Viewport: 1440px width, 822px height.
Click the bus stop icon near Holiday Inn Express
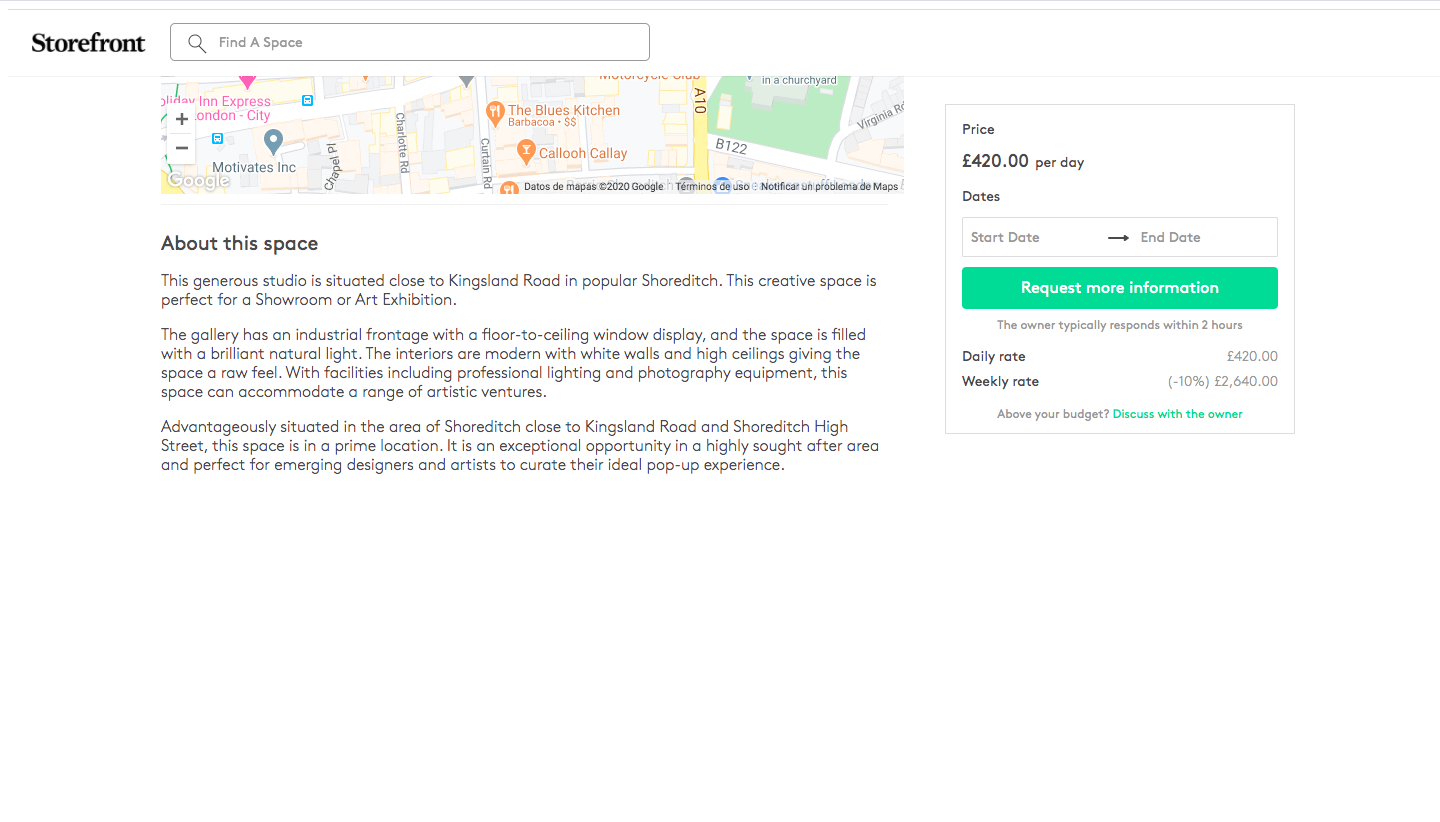point(308,100)
